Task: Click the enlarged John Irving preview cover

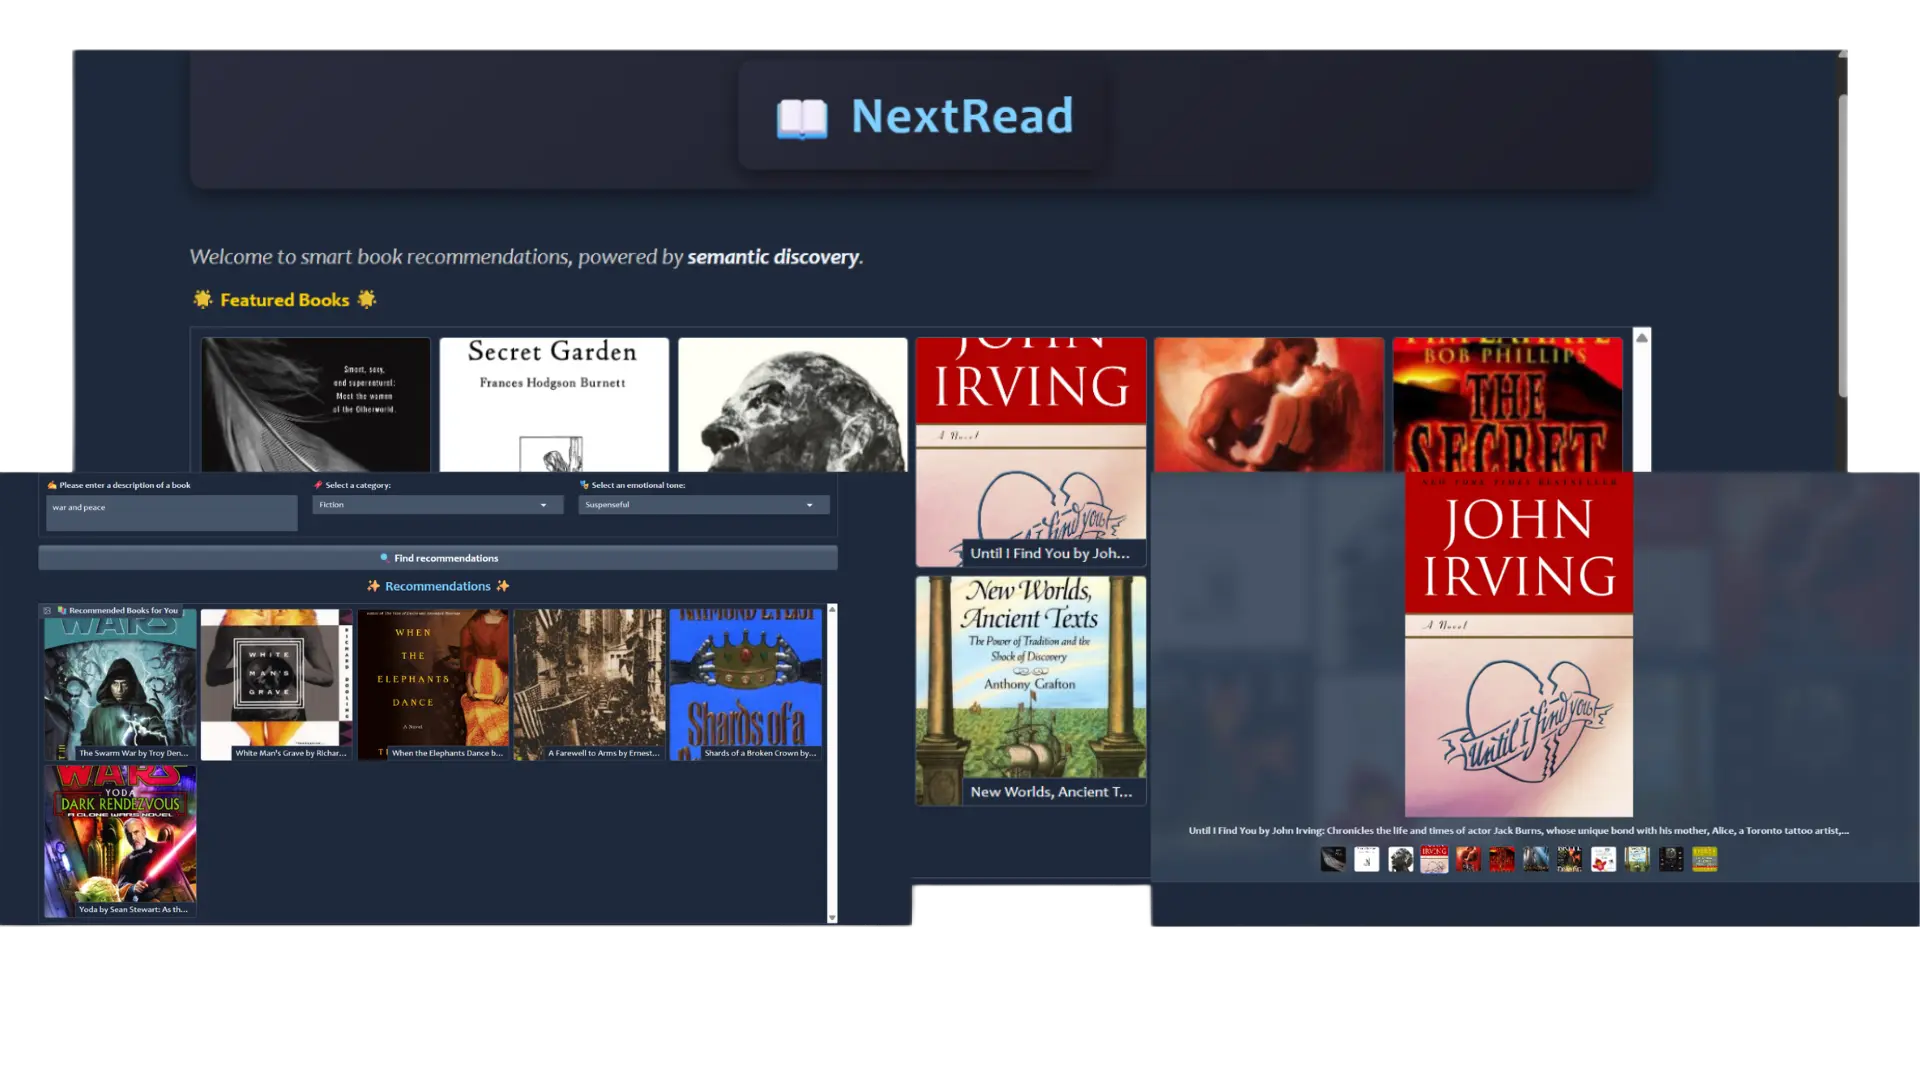Action: 1519,644
